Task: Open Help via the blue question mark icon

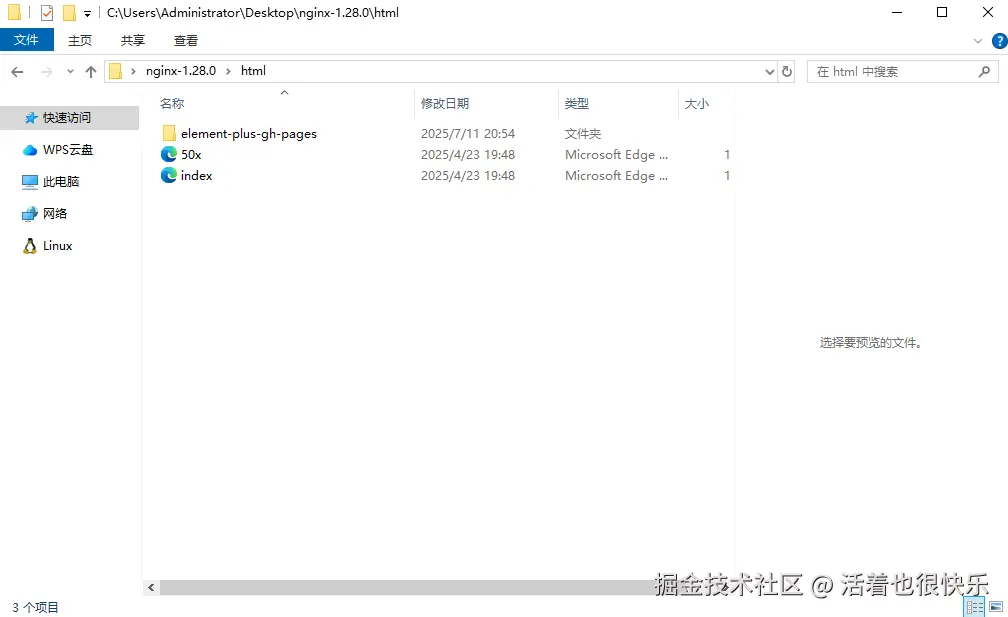Action: point(999,41)
